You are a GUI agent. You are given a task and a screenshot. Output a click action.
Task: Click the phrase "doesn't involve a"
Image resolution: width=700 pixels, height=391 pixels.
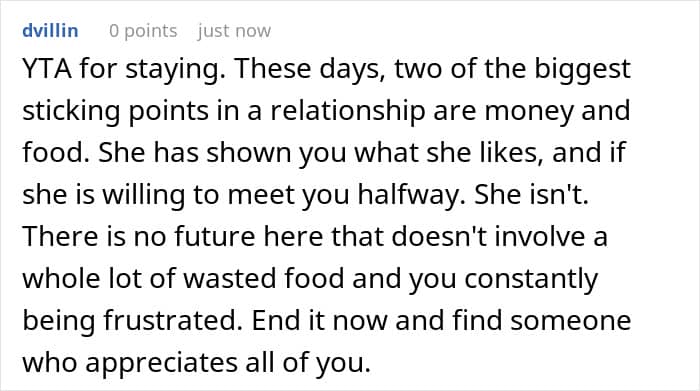[500, 237]
